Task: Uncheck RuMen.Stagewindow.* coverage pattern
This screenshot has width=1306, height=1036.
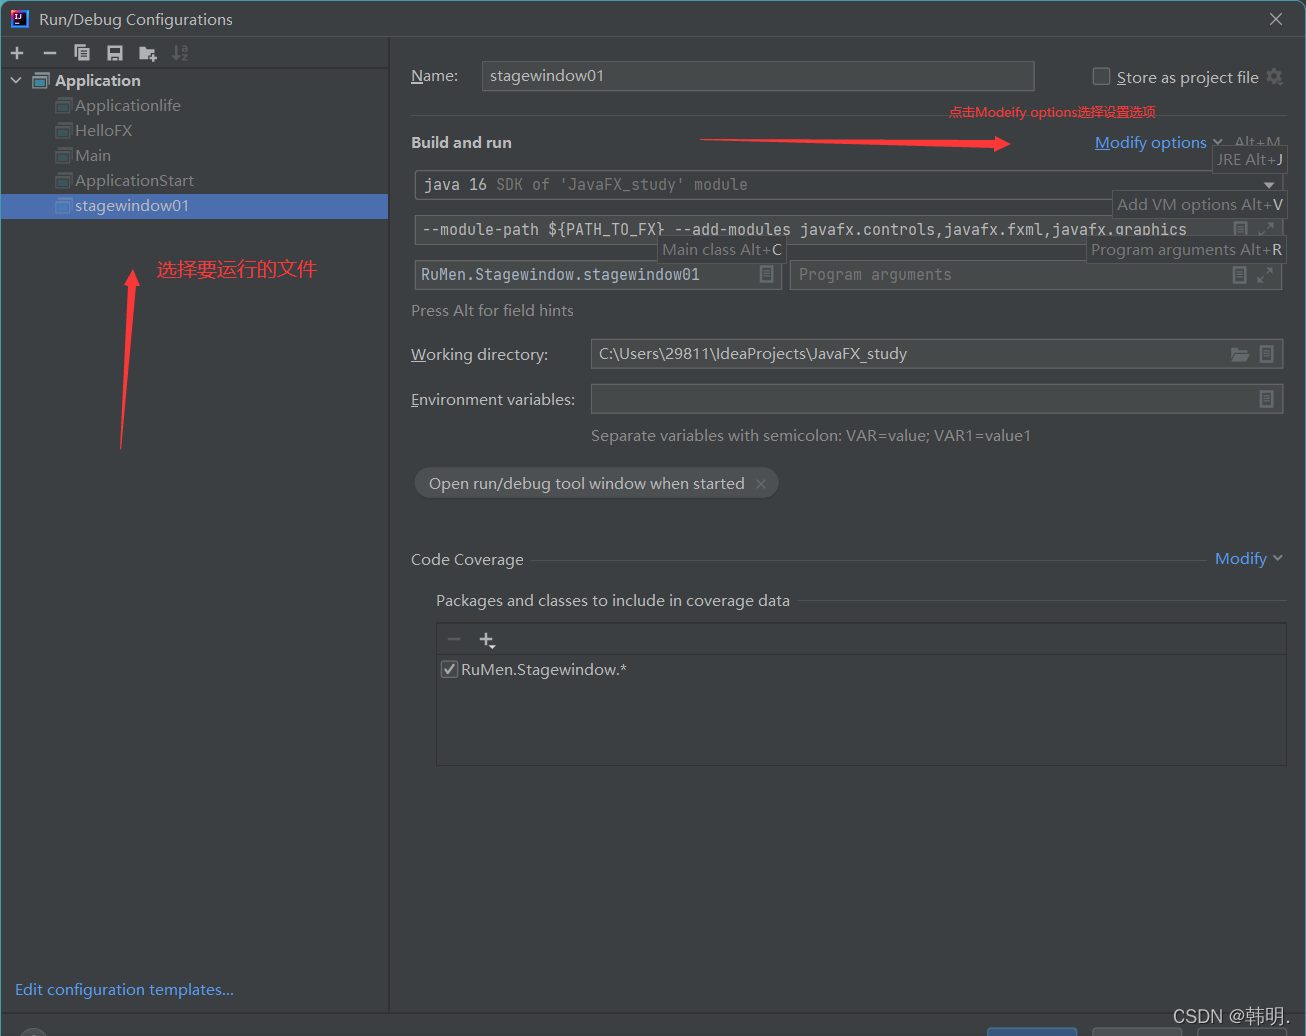Action: tap(450, 670)
